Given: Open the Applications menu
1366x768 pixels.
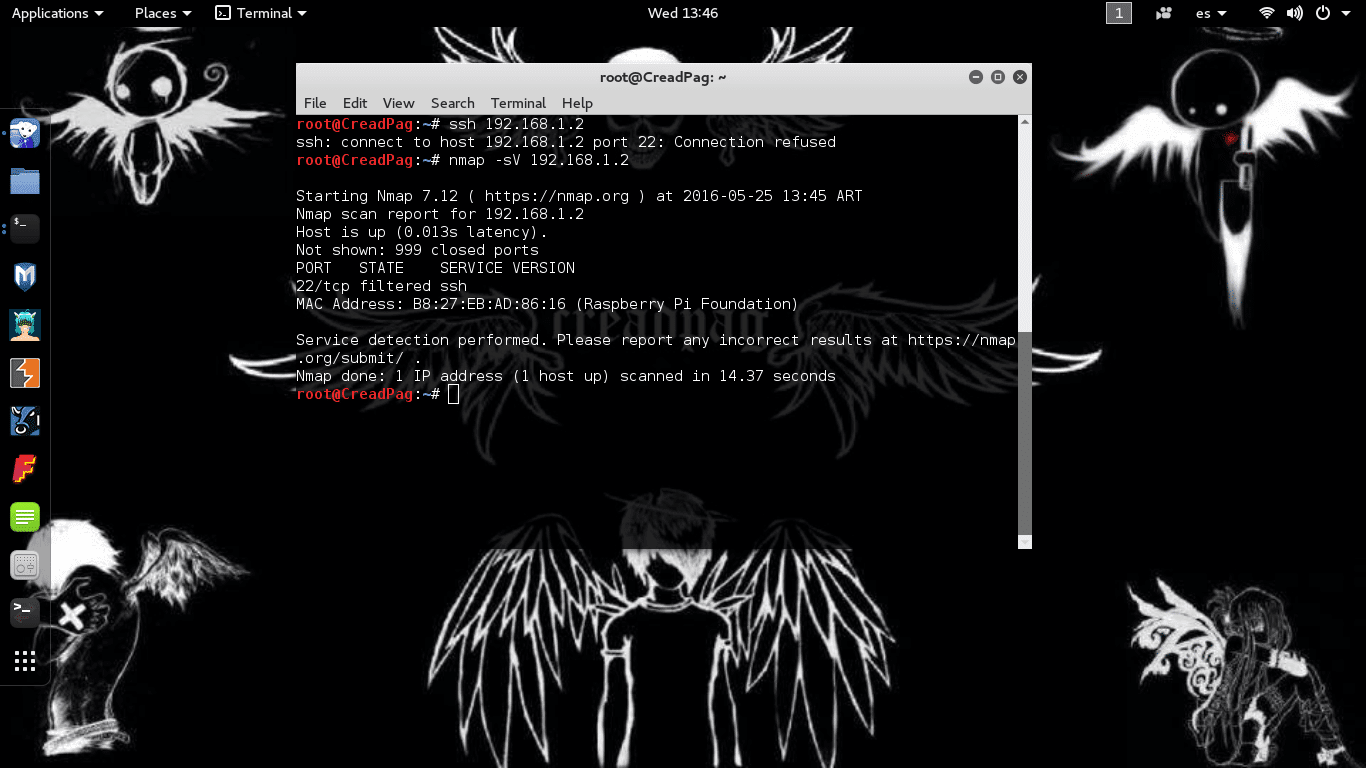Looking at the screenshot, I should [x=50, y=13].
